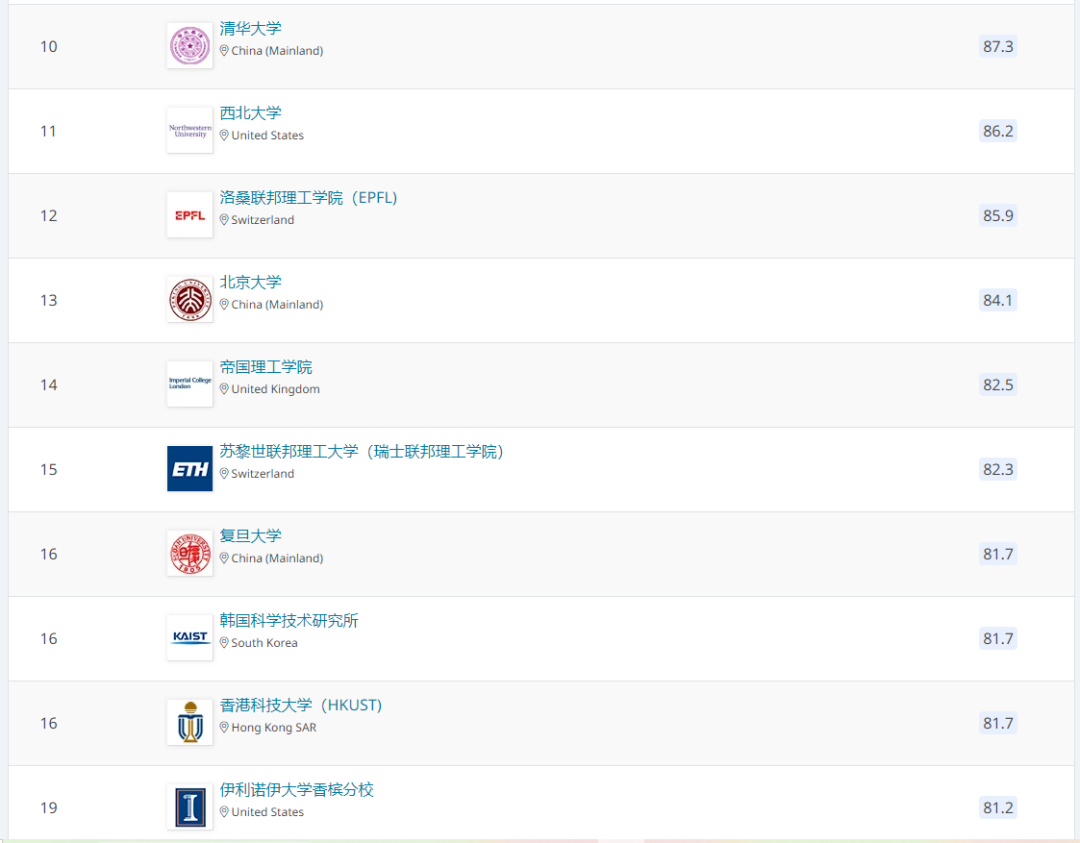Viewport: 1080px width, 843px height.
Task: Go to the 北京大学 page
Action: pos(250,282)
